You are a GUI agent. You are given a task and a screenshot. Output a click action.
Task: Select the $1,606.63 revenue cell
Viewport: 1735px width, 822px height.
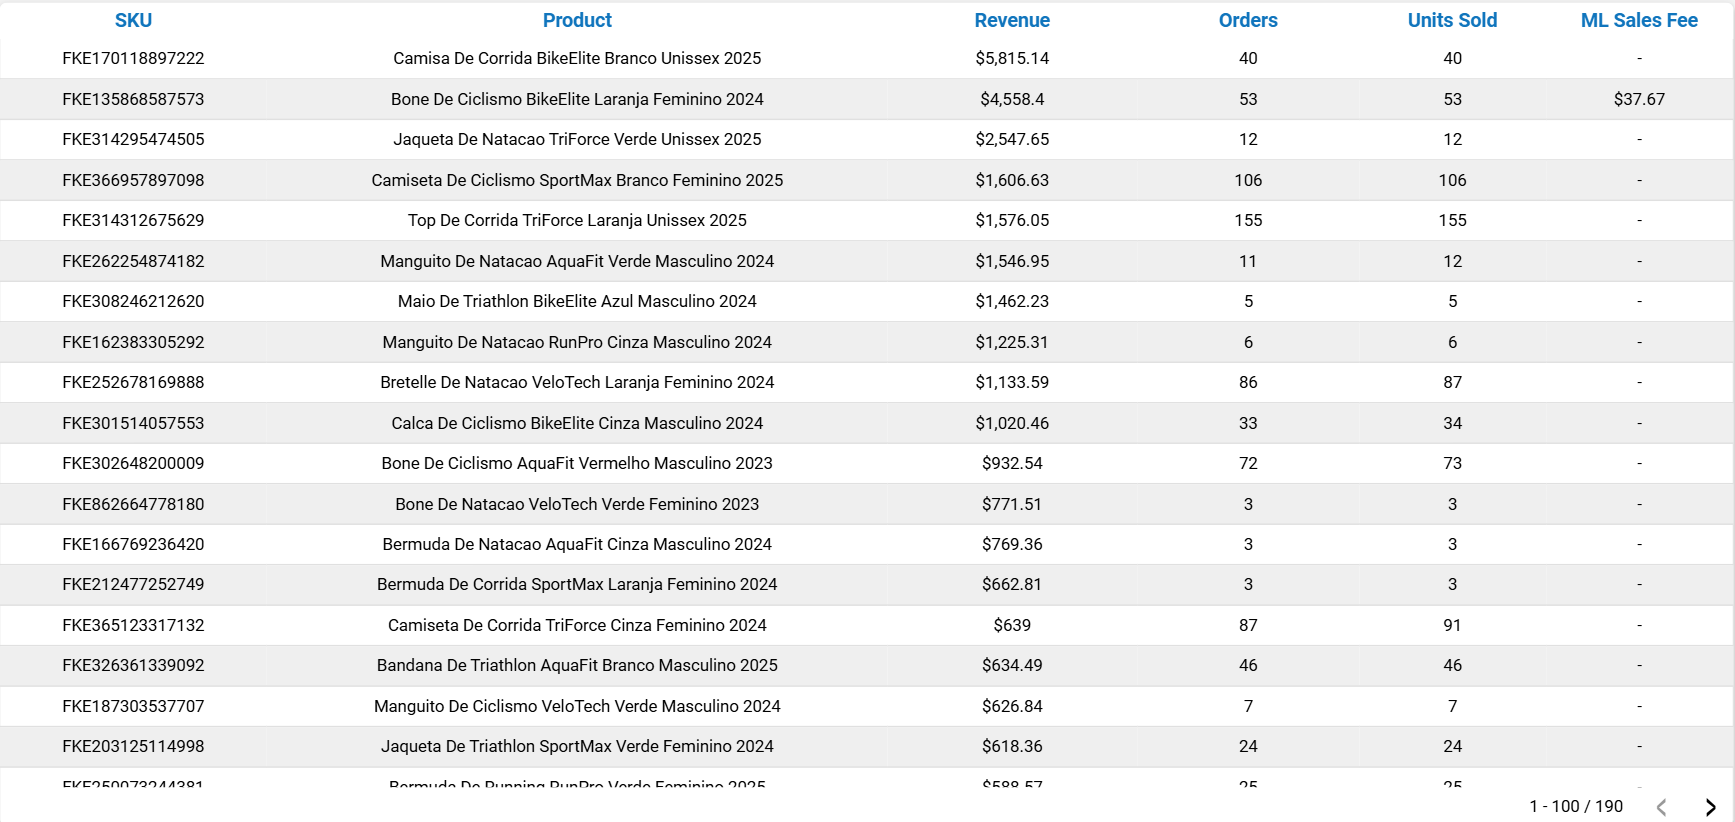(x=1012, y=180)
